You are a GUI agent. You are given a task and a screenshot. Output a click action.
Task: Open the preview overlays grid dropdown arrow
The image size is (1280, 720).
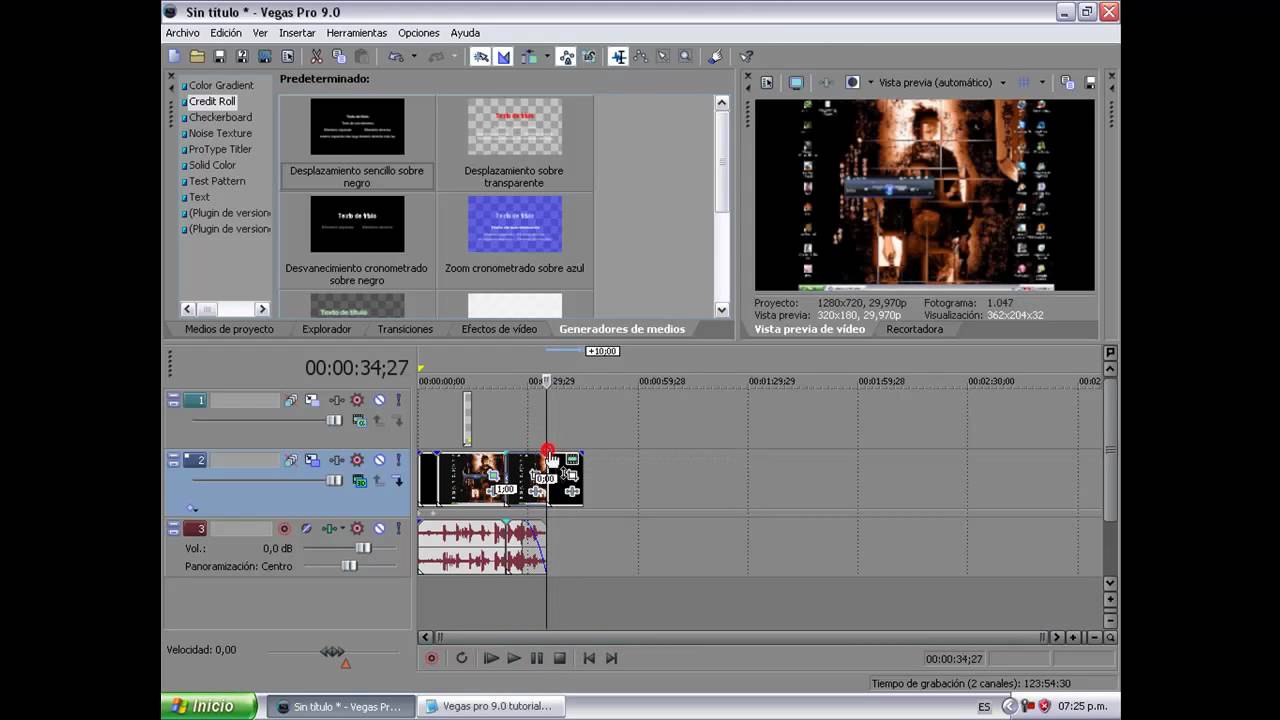coord(1042,83)
